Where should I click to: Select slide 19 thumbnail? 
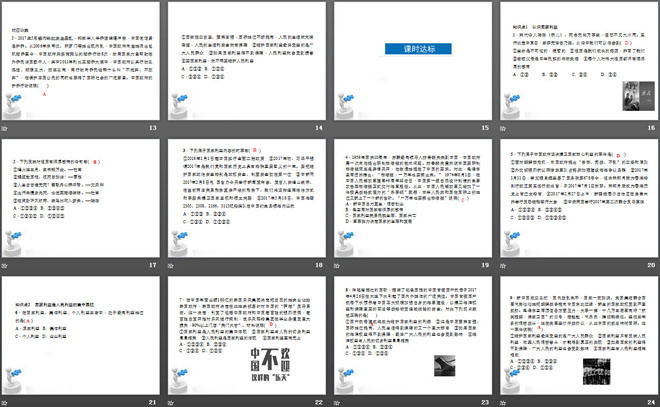413,198
